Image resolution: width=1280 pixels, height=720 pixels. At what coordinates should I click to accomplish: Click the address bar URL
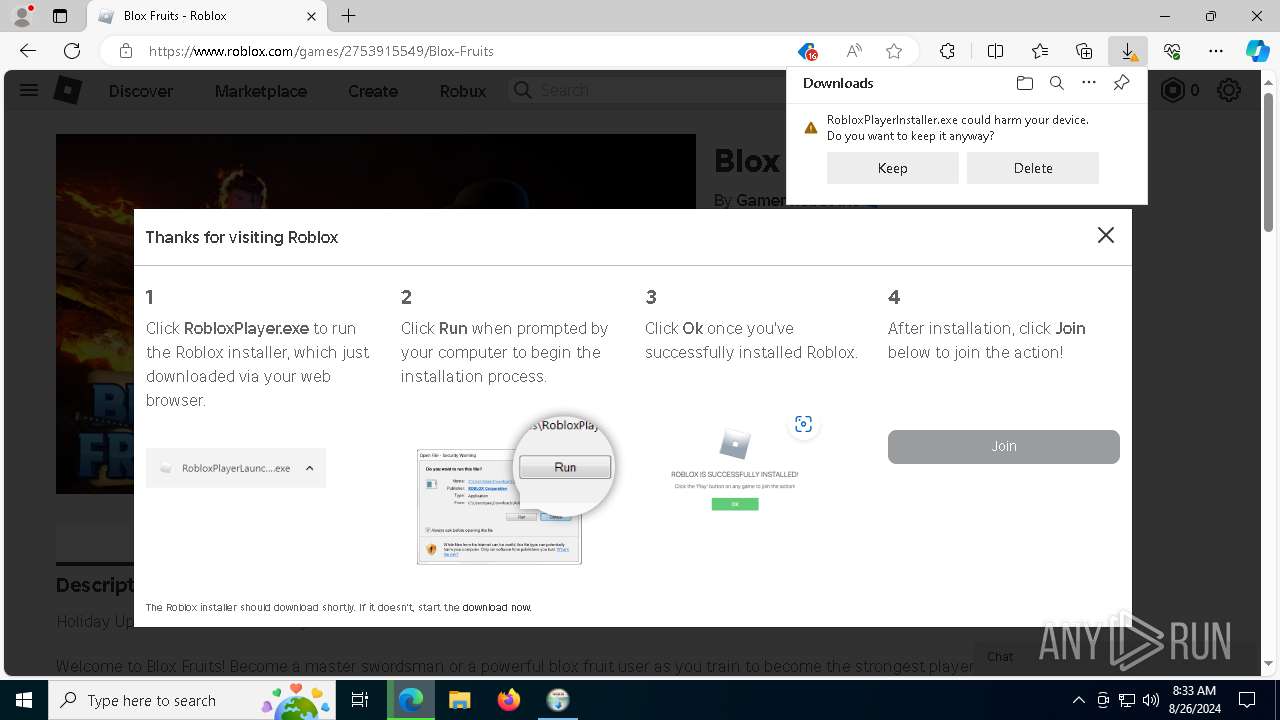321,51
